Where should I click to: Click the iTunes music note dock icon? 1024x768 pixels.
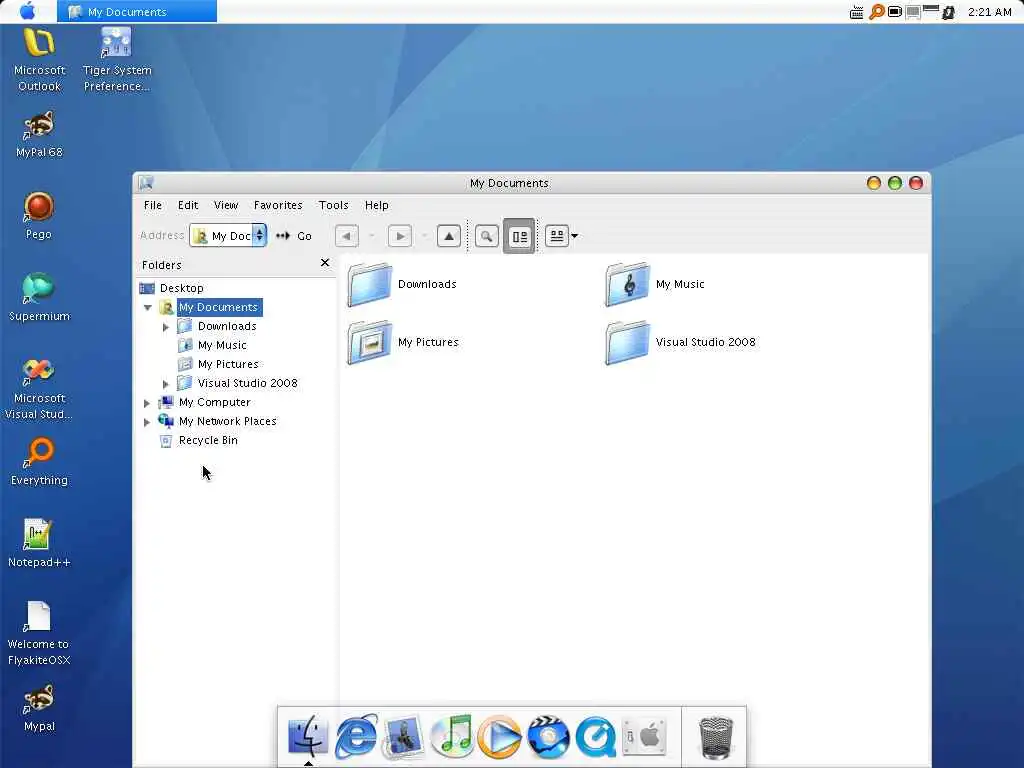coord(451,736)
